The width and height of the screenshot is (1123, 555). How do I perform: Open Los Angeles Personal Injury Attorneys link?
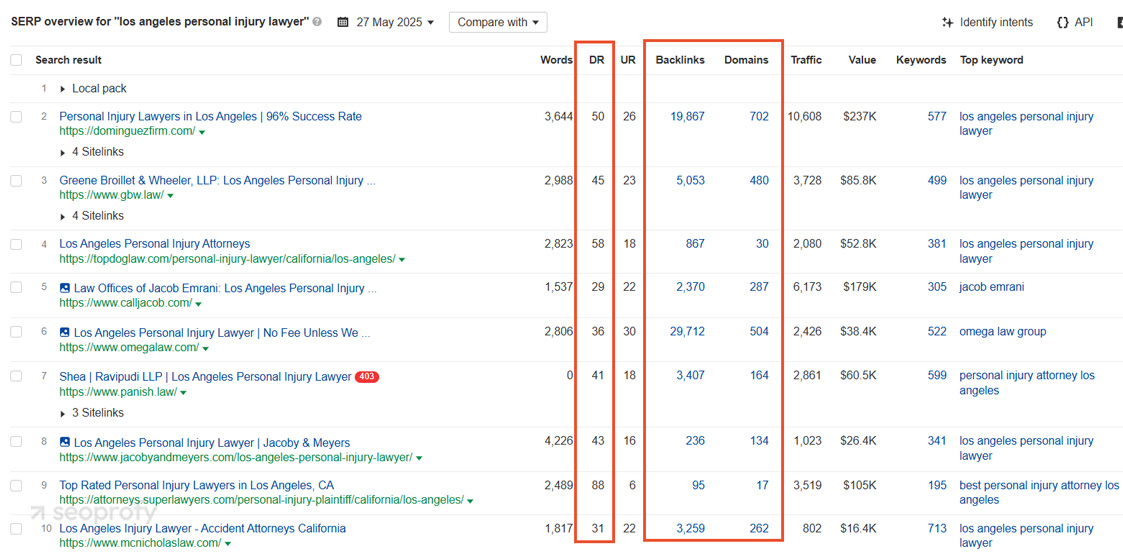tap(155, 244)
